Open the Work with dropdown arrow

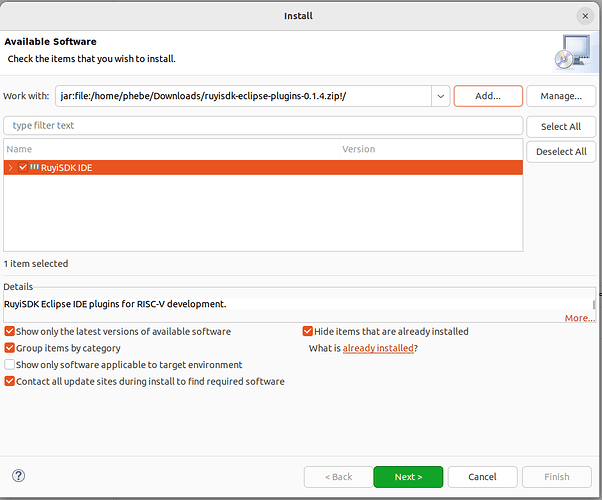tap(440, 96)
